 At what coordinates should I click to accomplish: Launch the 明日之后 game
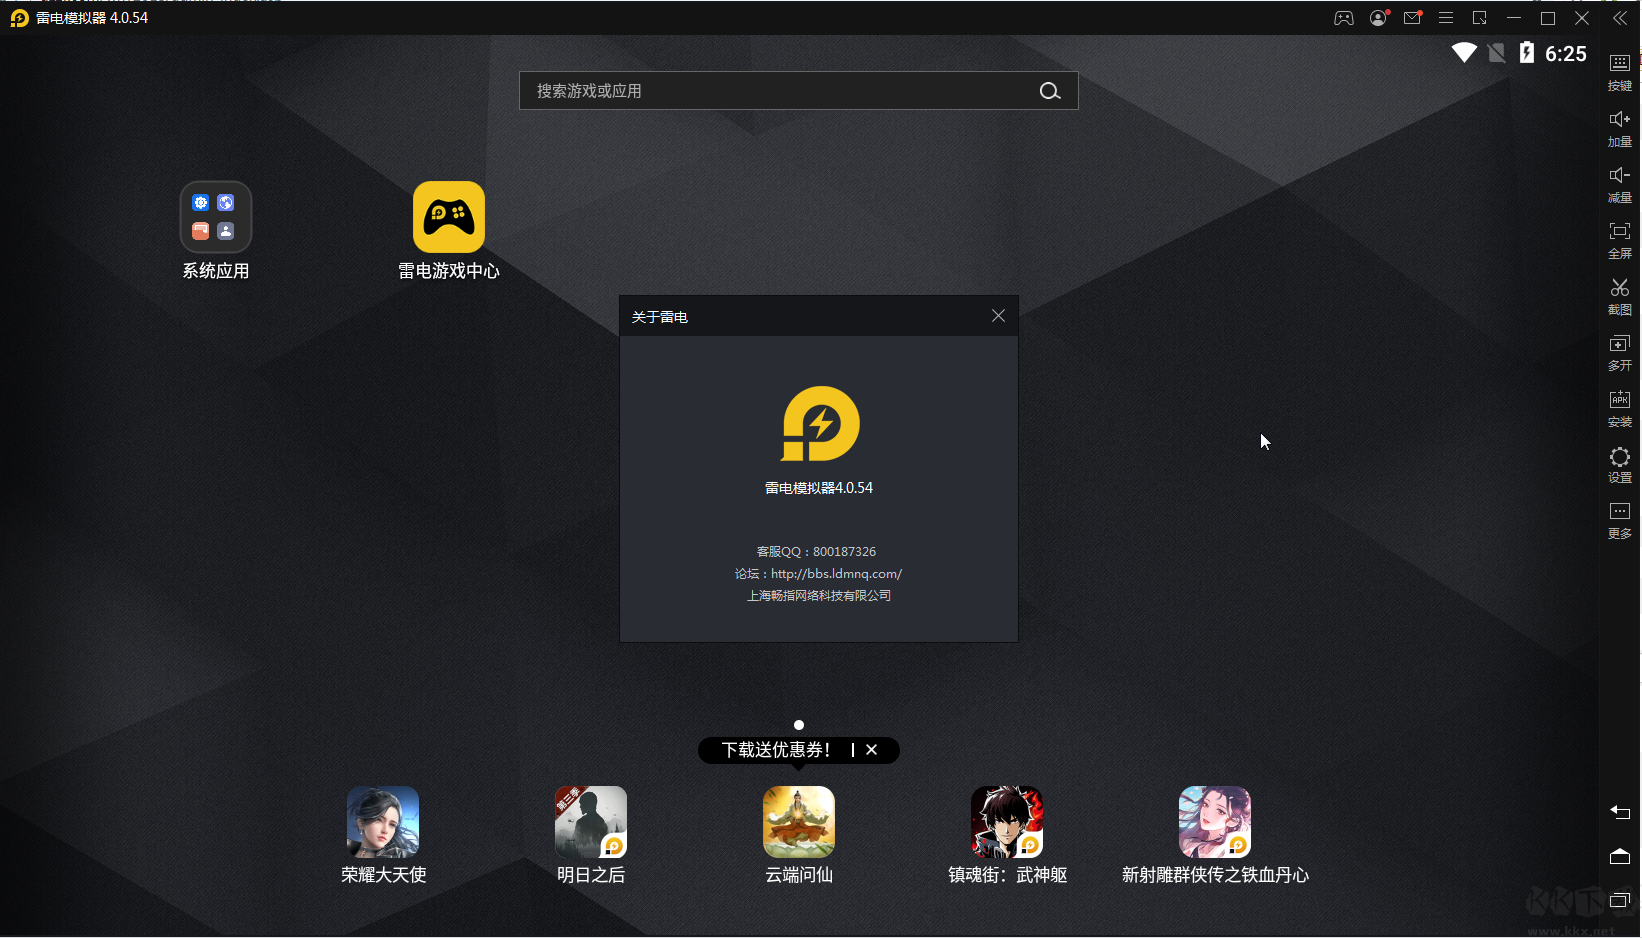pos(590,822)
